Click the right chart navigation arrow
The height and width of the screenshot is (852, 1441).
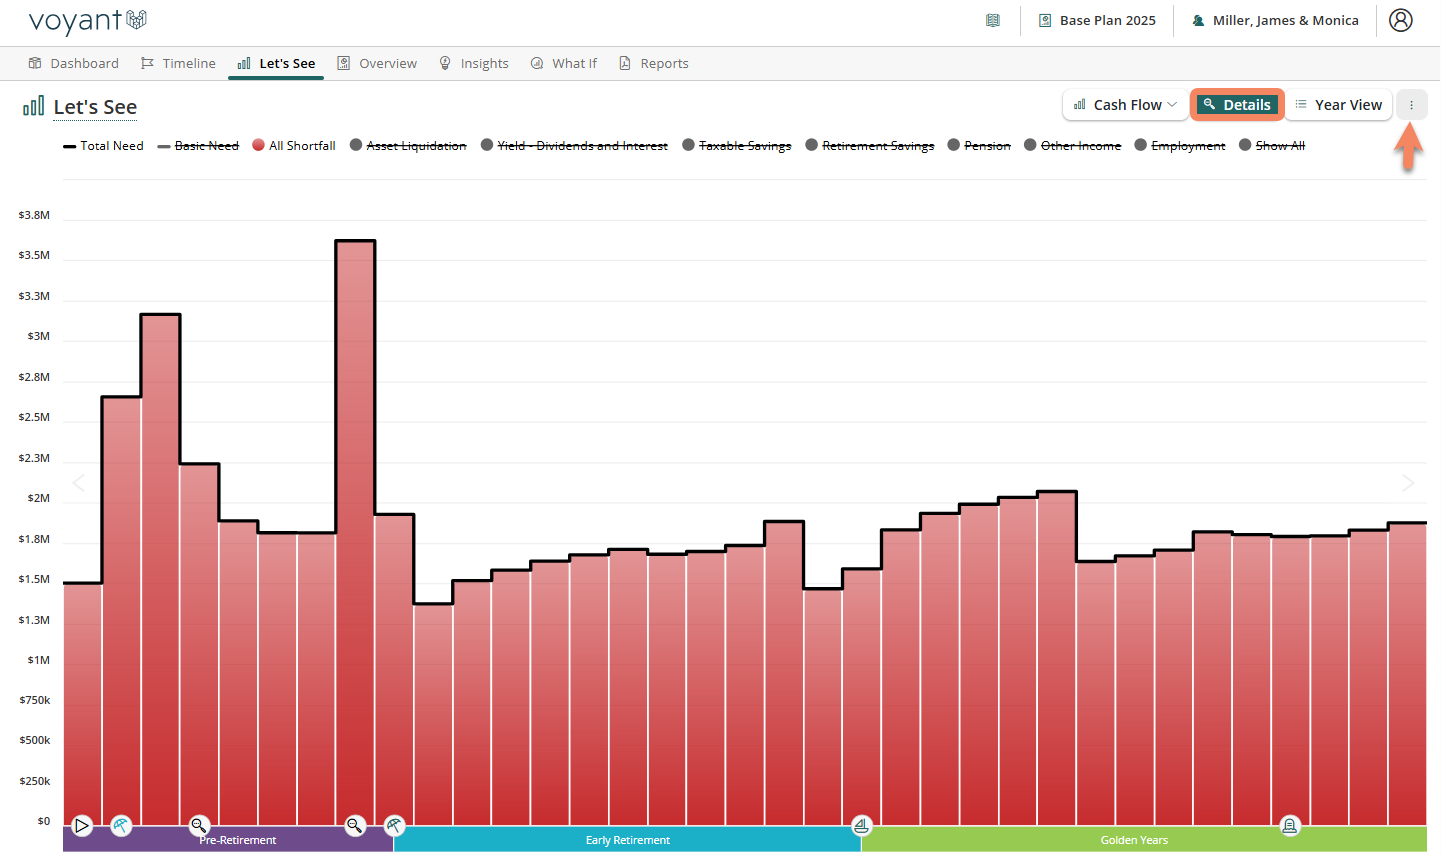(1407, 484)
